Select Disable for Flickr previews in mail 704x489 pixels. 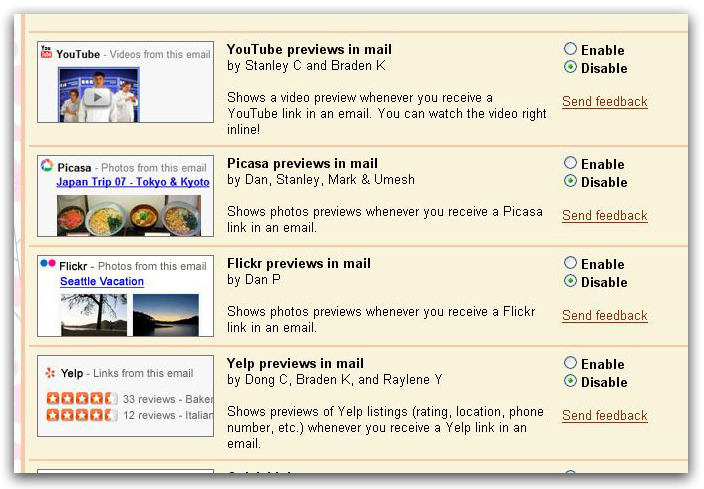coord(570,281)
